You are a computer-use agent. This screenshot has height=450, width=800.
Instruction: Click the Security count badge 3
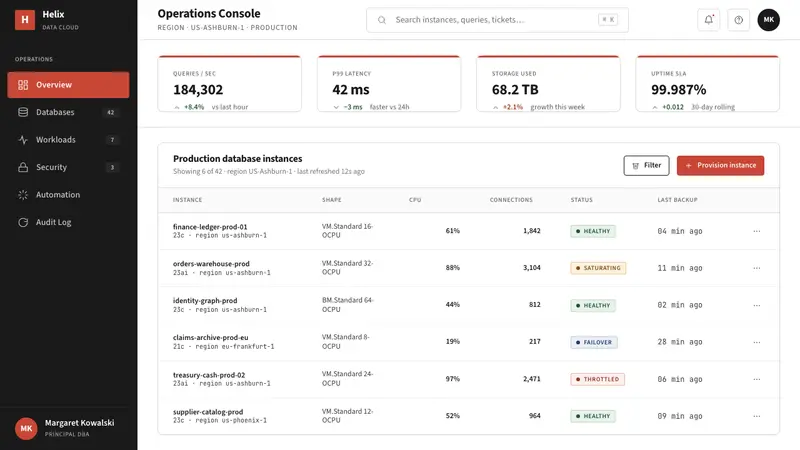point(112,167)
